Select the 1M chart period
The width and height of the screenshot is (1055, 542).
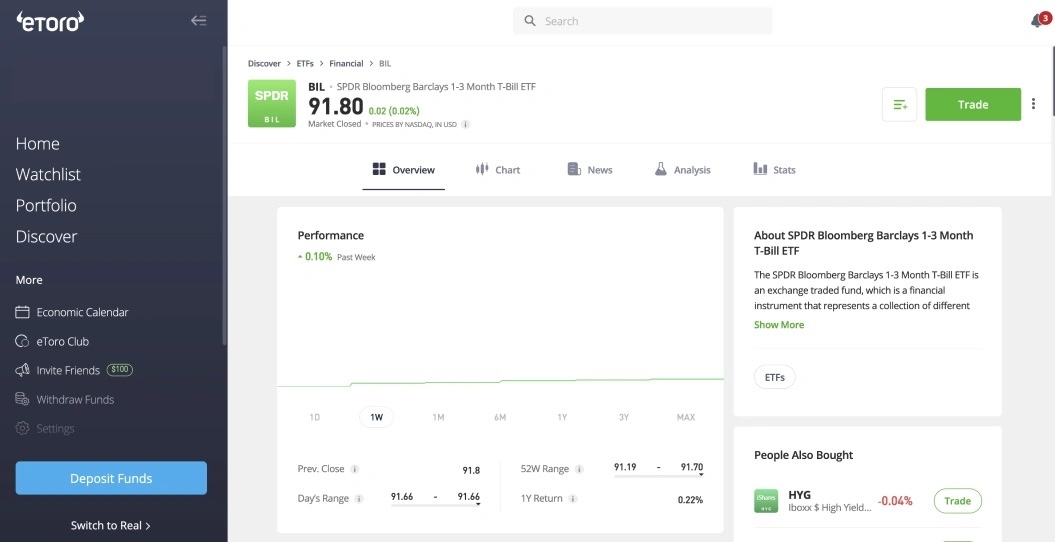[438, 417]
